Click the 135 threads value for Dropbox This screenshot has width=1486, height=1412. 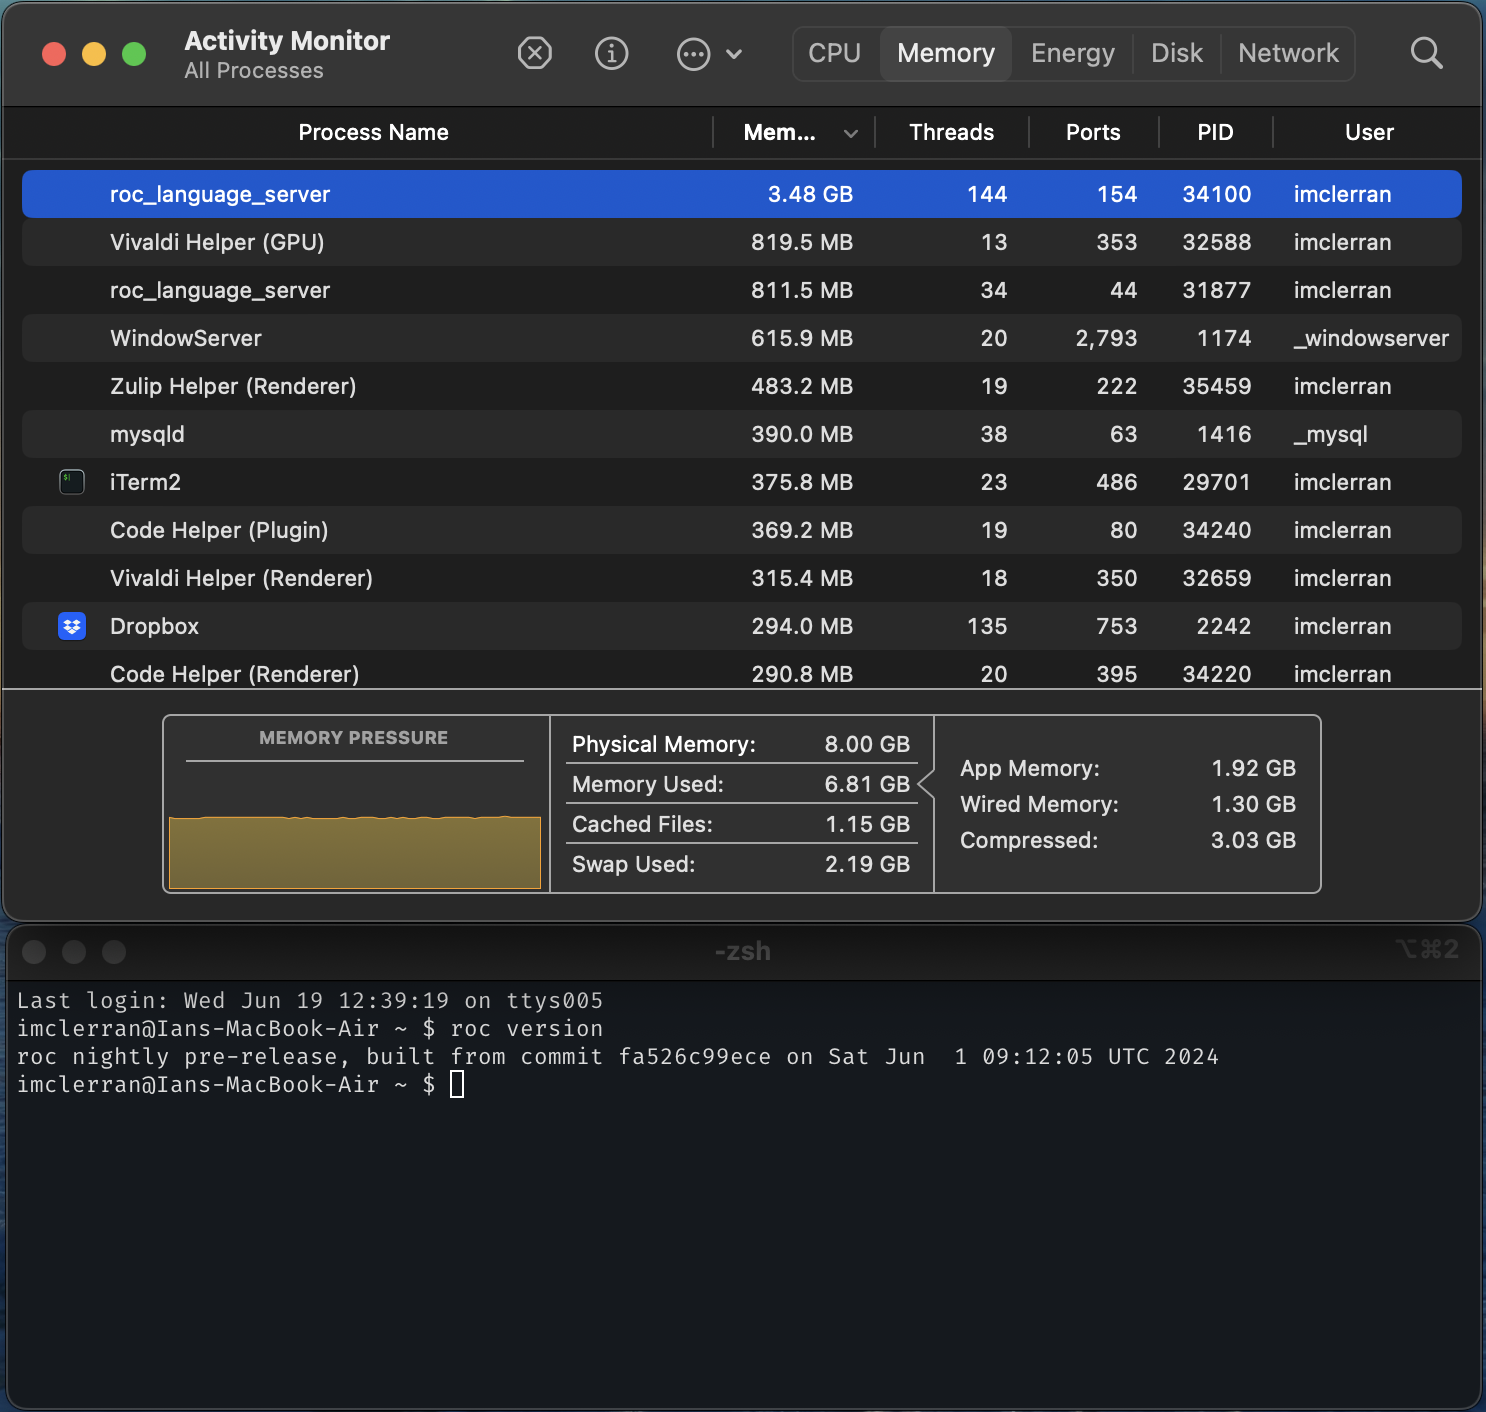[987, 626]
